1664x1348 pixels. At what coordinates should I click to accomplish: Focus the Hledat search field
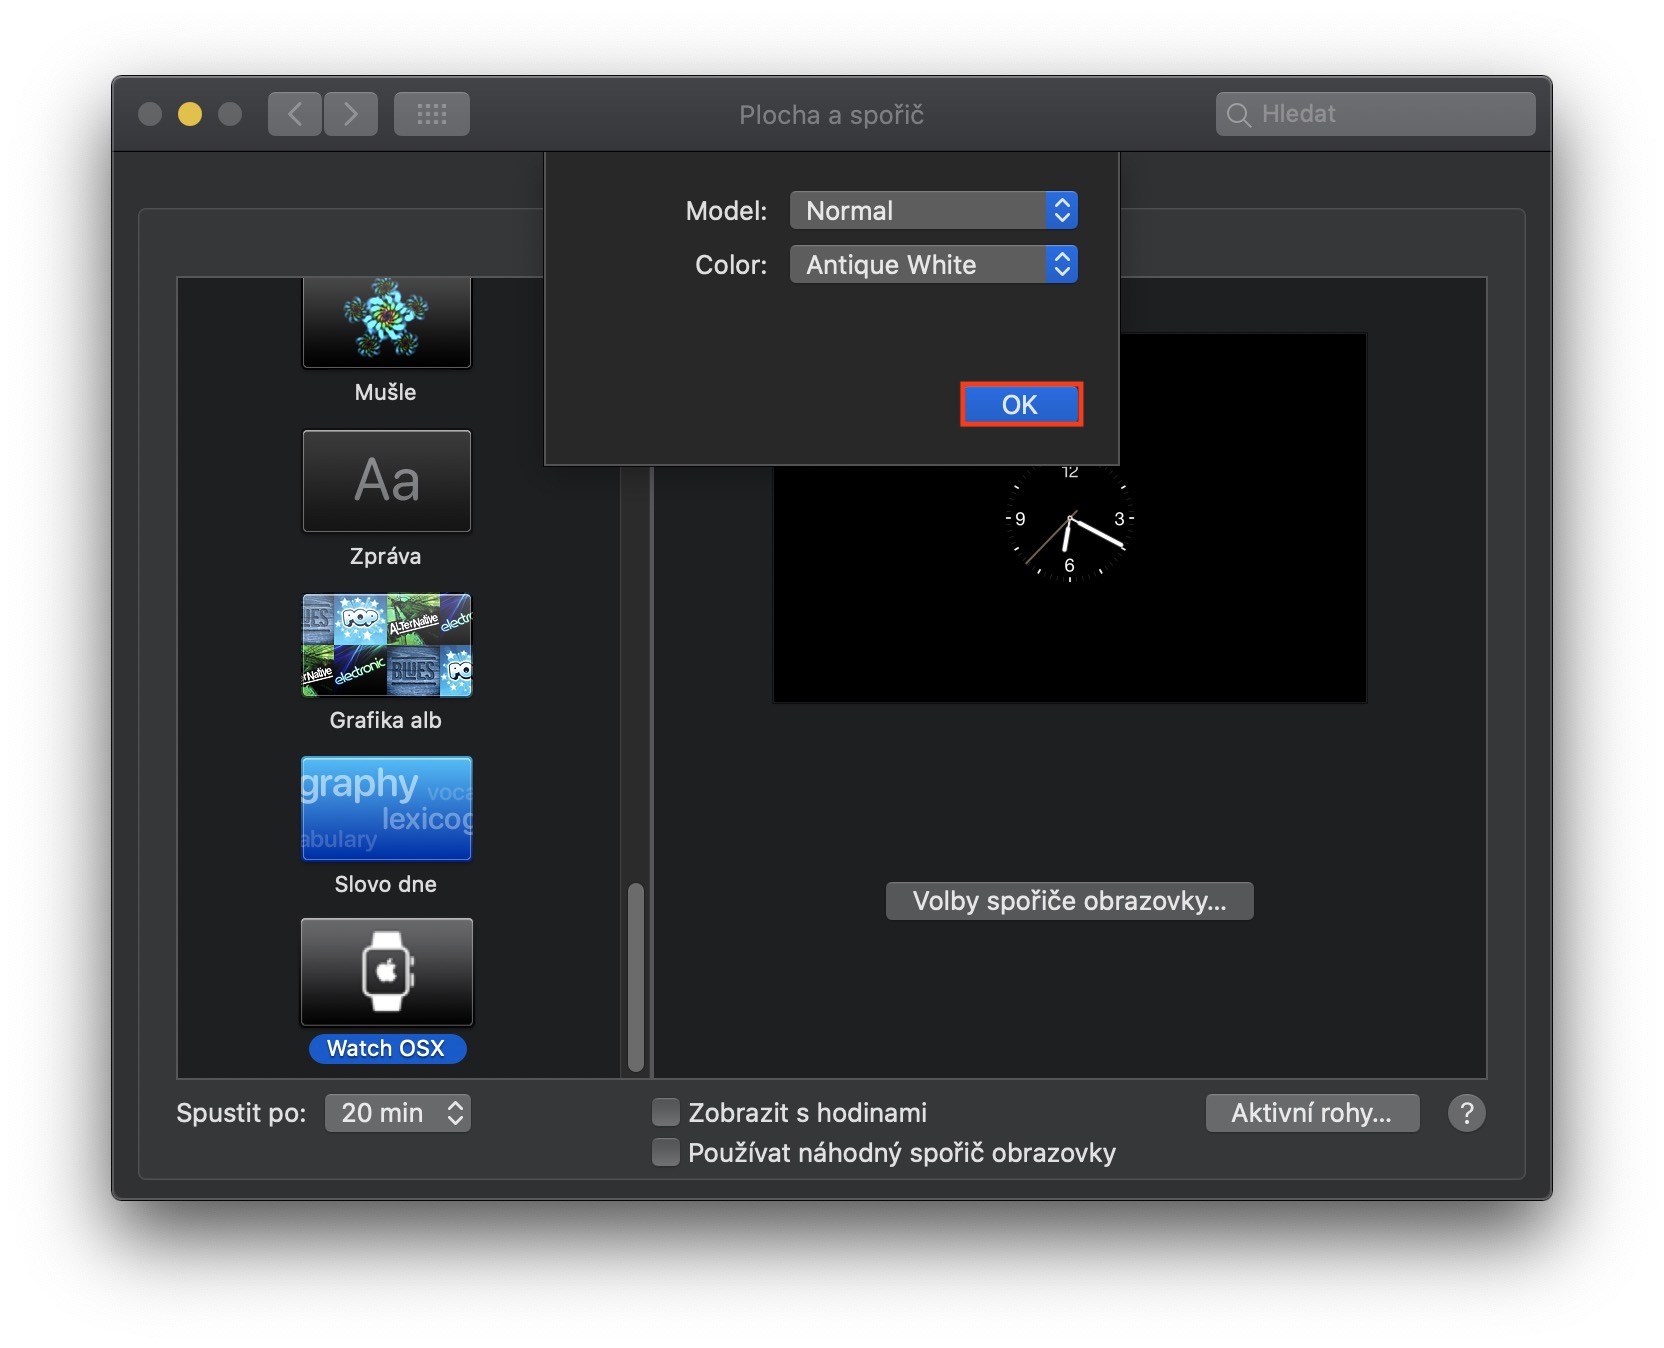(1375, 114)
